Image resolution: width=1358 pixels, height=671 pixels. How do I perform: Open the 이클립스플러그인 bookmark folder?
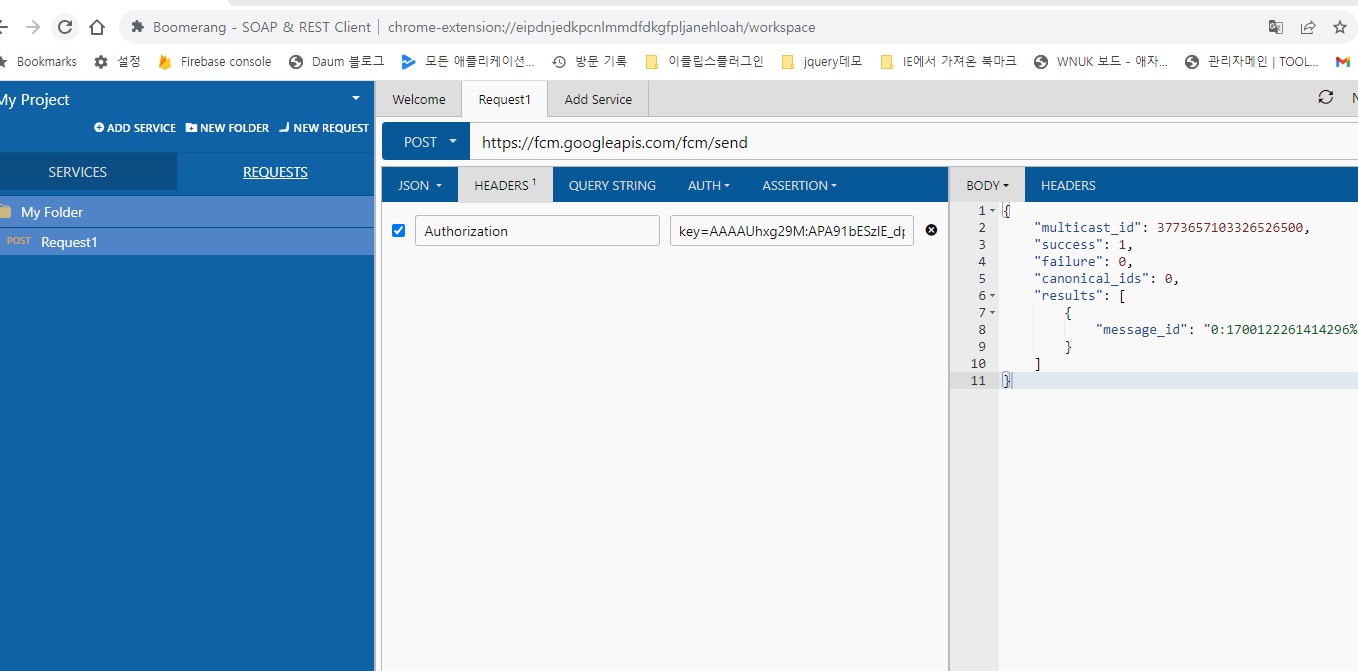(704, 61)
